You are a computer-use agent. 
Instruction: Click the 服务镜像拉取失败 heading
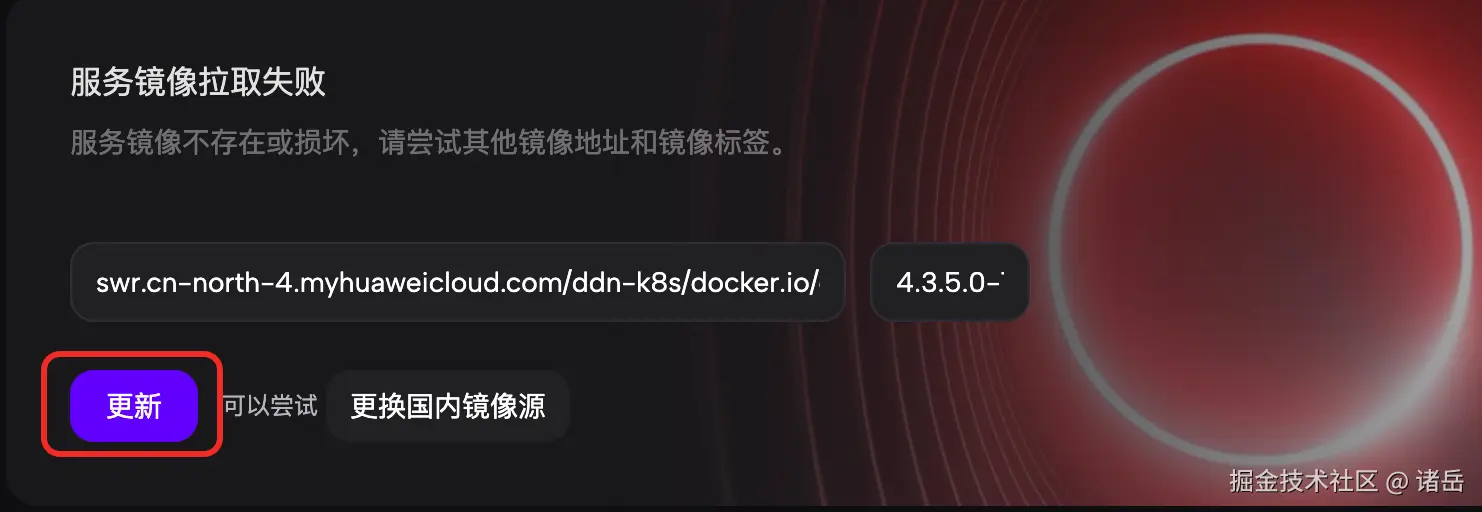198,82
